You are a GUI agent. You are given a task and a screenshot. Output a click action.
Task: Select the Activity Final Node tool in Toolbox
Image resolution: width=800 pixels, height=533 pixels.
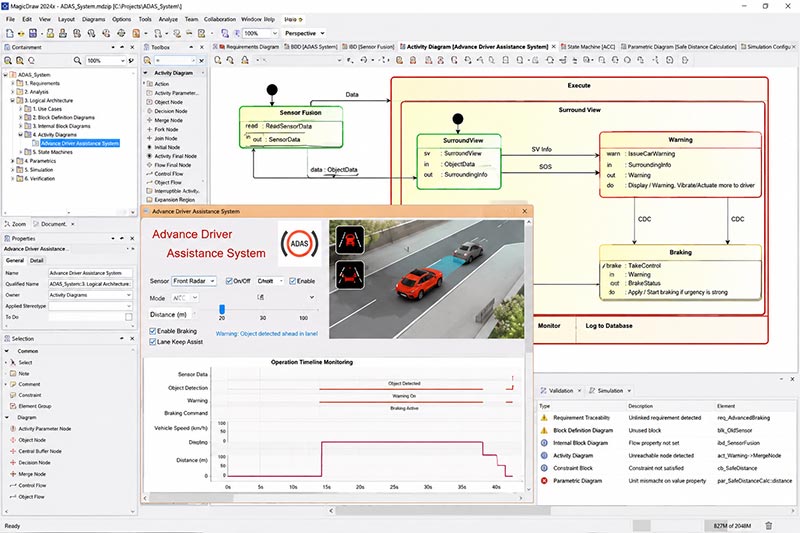pyautogui.click(x=175, y=156)
